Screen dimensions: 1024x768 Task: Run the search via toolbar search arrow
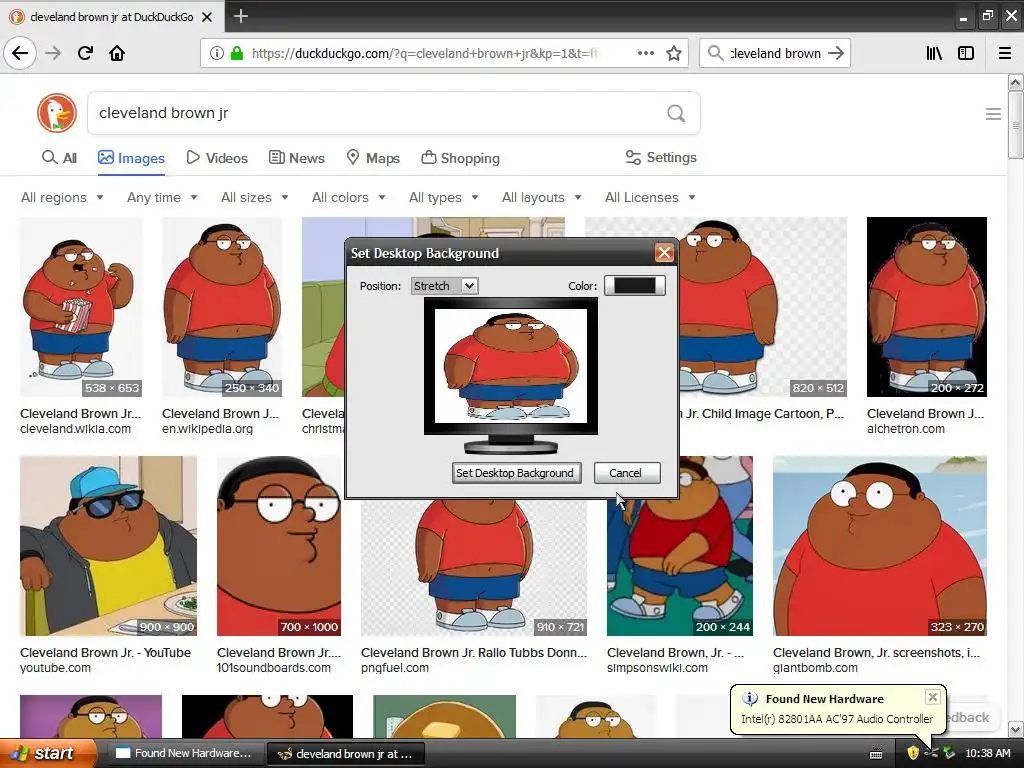coord(836,53)
